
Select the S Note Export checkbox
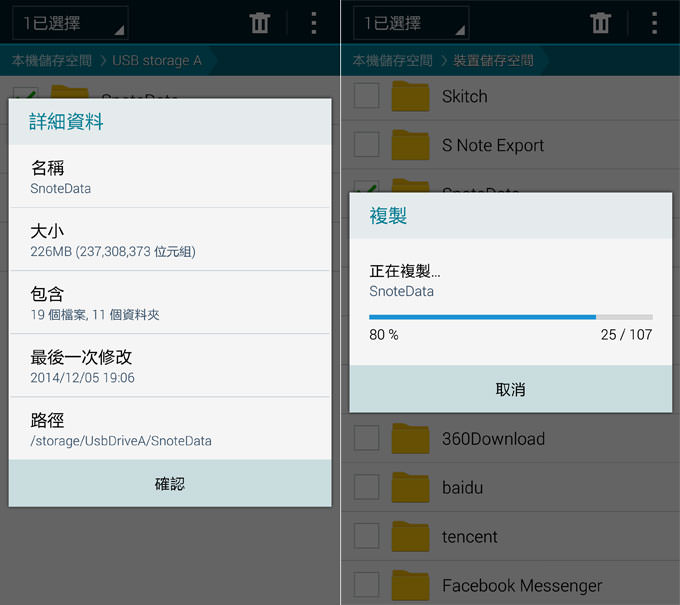tap(367, 145)
